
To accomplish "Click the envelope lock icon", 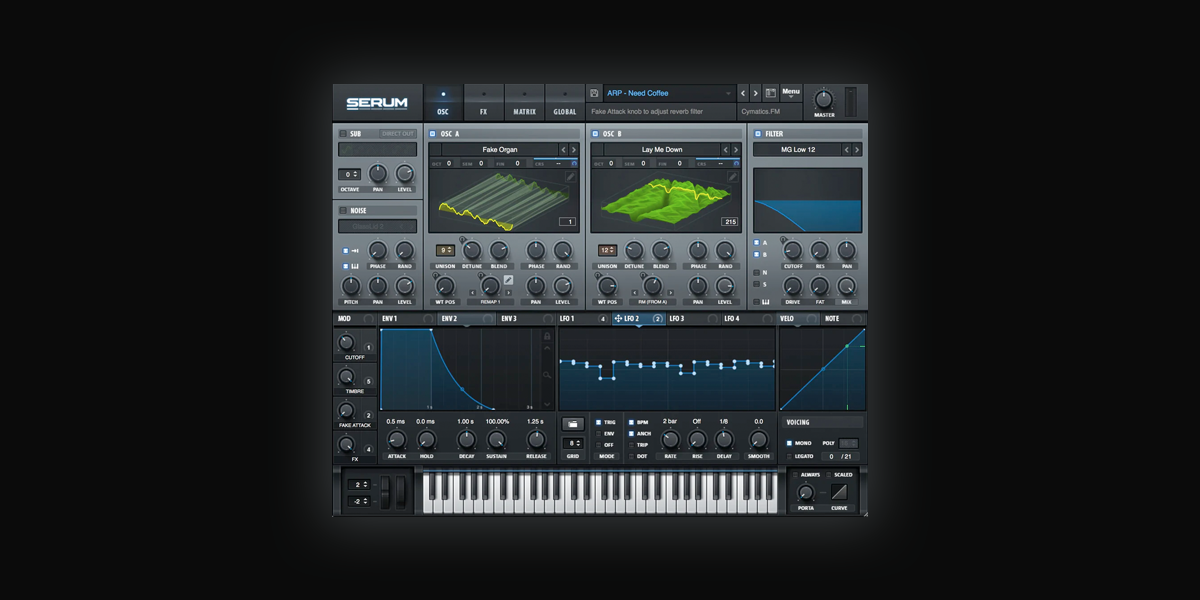I will pos(547,337).
